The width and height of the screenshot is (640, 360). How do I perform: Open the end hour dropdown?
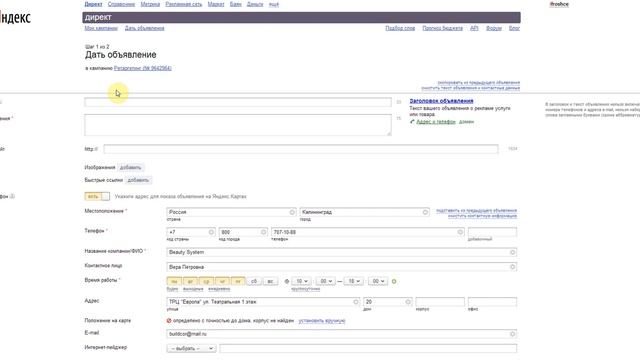[x=354, y=282]
